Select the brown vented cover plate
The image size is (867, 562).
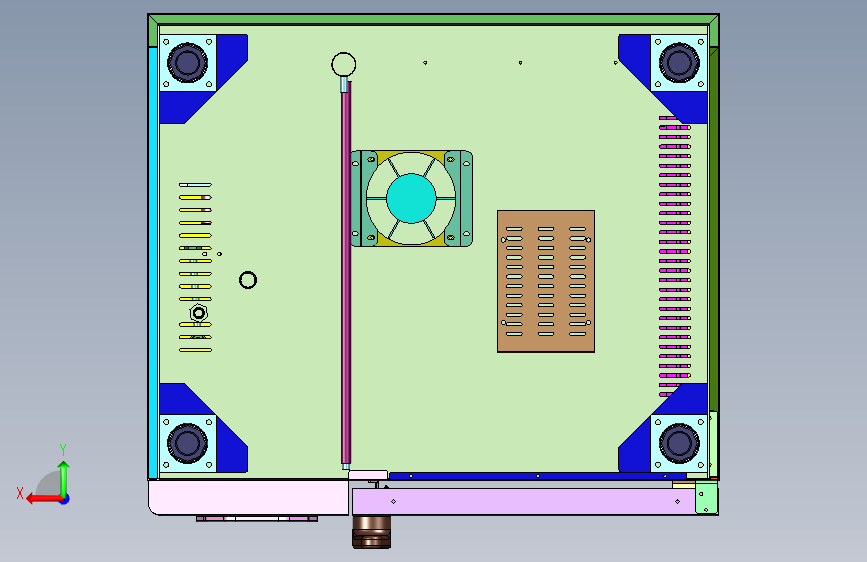546,281
